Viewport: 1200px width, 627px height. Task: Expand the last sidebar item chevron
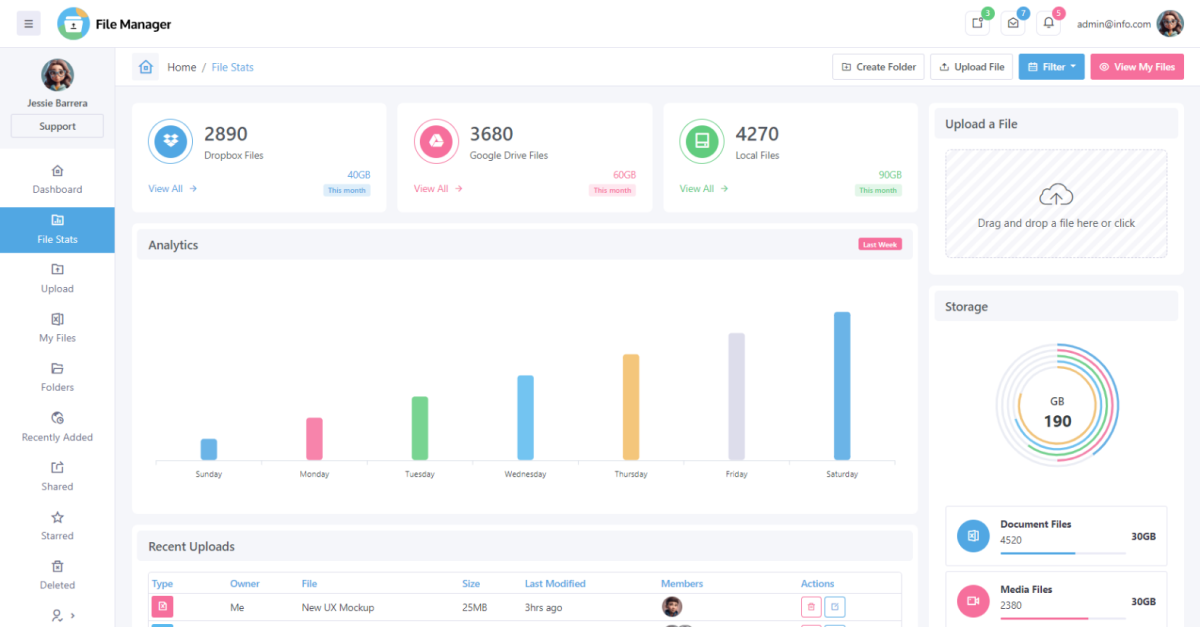pos(72,616)
